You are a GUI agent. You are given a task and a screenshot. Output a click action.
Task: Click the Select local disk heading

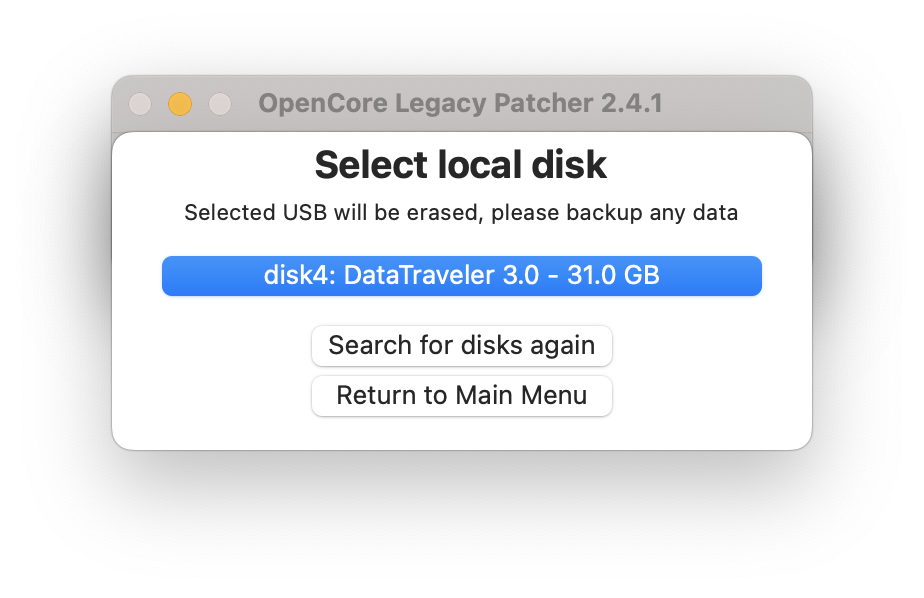[460, 164]
